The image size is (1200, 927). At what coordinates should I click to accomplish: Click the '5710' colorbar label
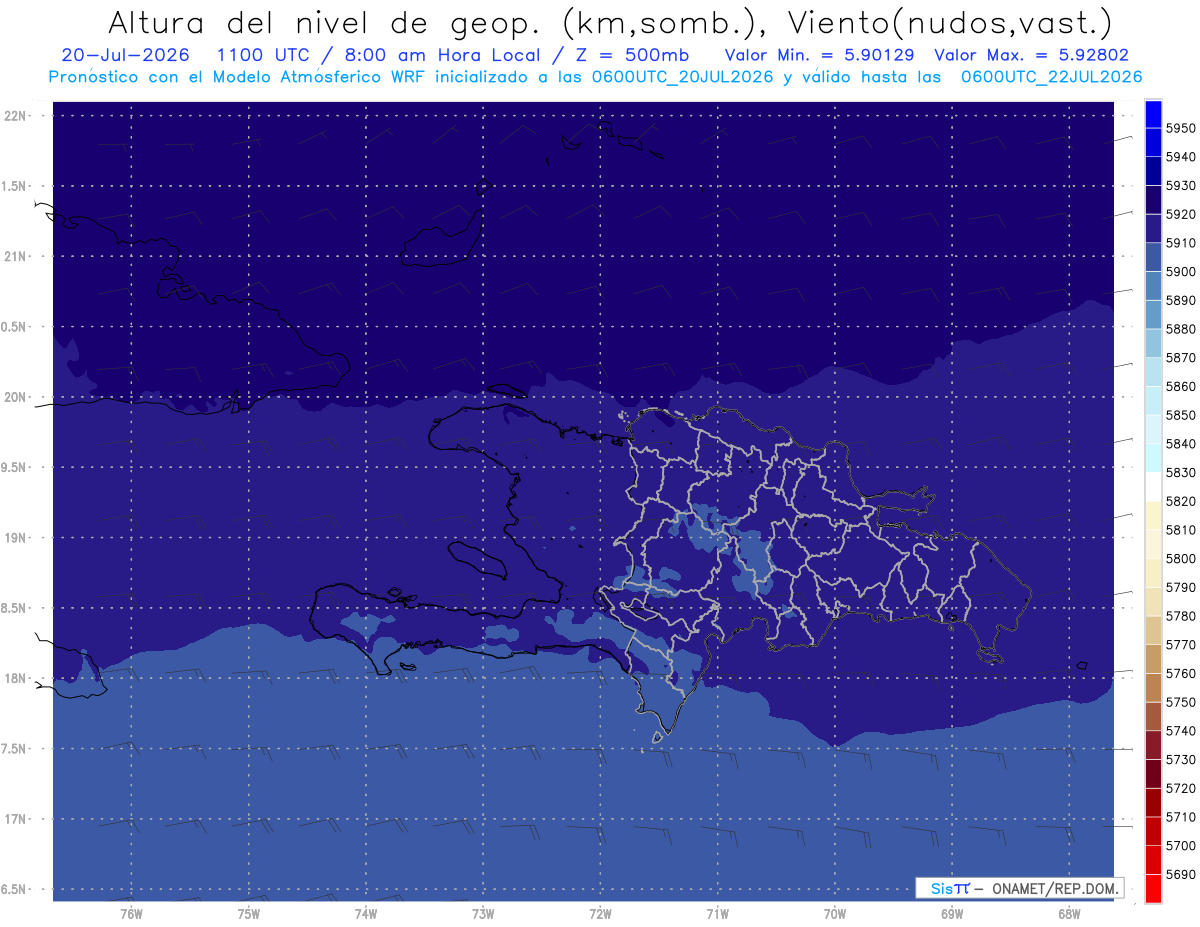[1181, 817]
